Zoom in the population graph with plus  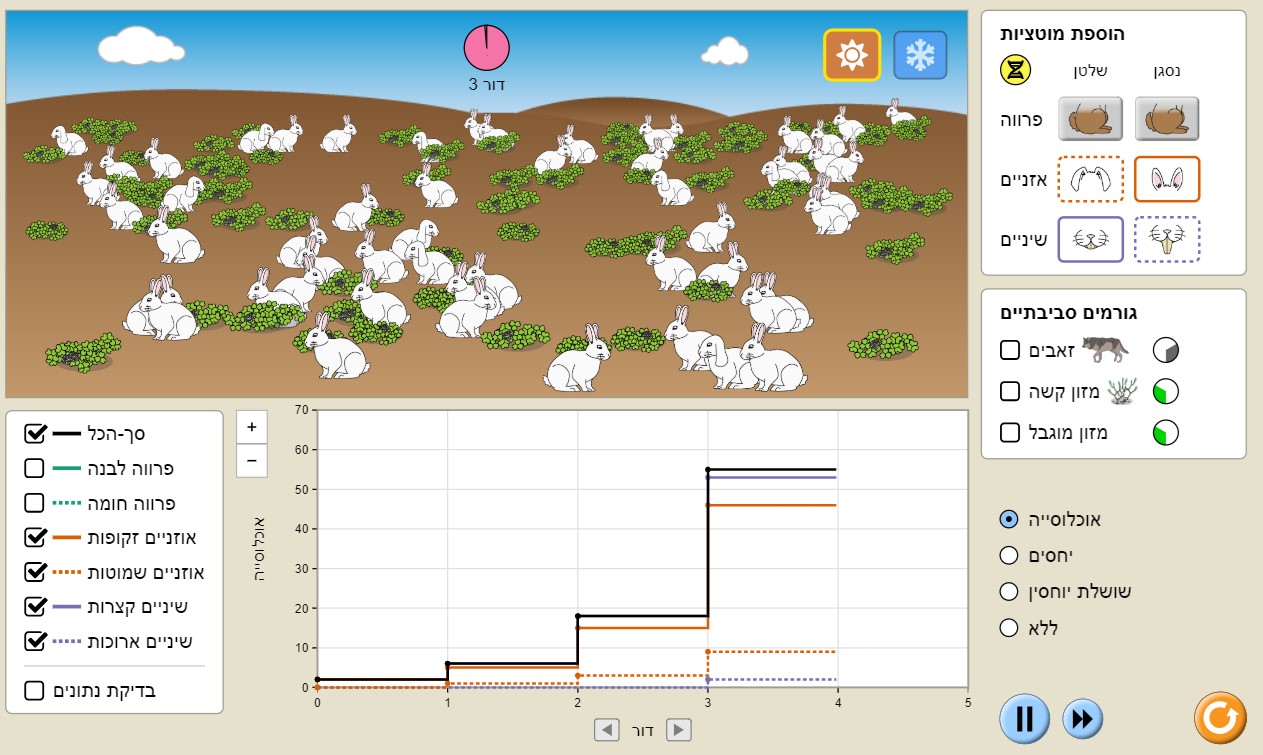(251, 427)
